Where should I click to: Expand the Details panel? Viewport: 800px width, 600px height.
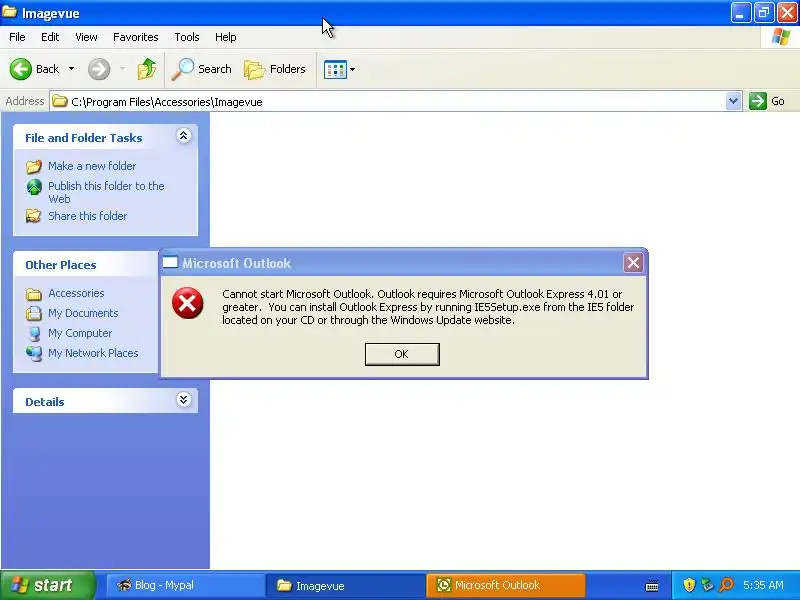(184, 399)
